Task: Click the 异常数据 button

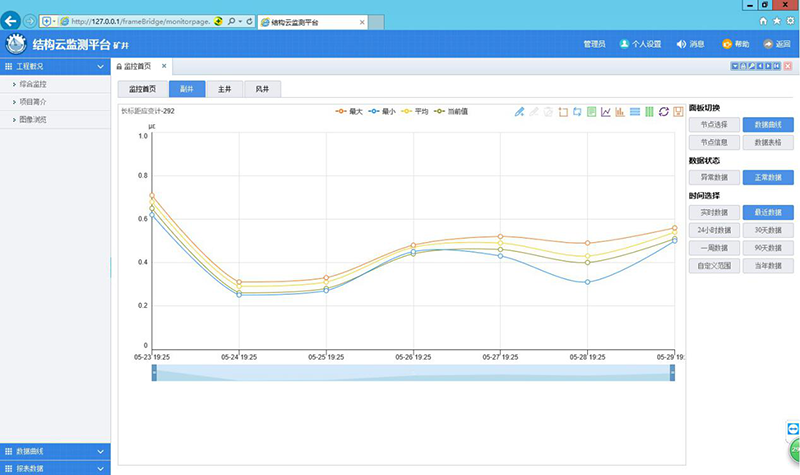Action: [x=714, y=177]
